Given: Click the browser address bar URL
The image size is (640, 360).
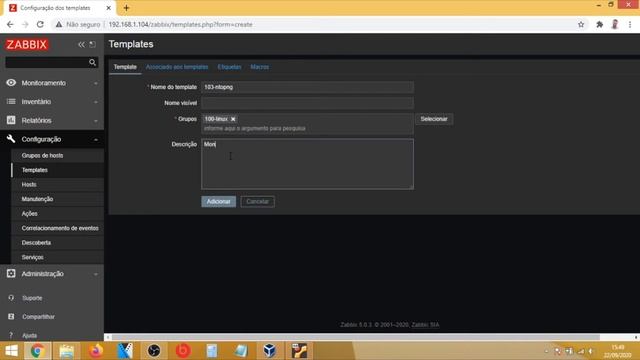Looking at the screenshot, I should [x=180, y=24].
